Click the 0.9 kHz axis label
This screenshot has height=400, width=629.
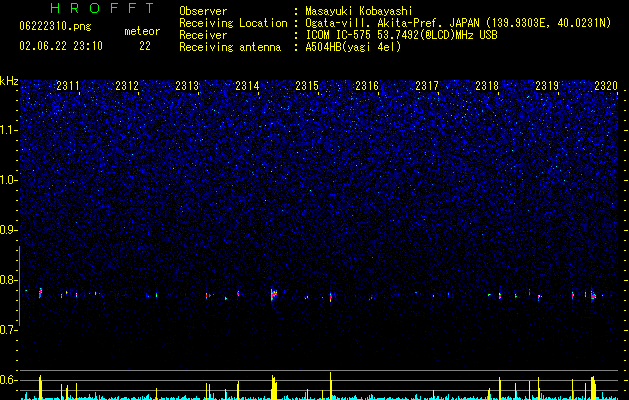coord(9,230)
